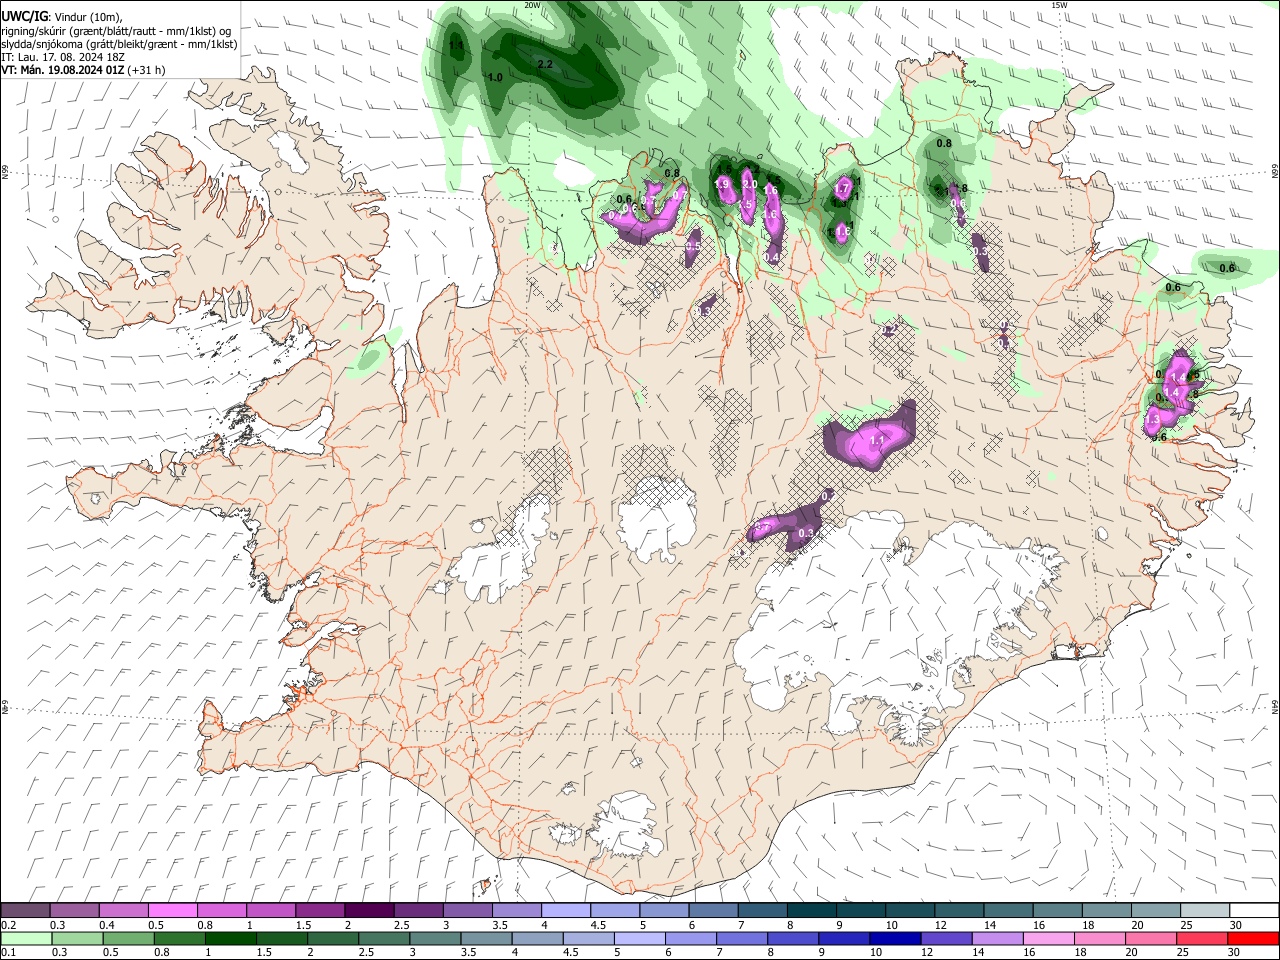The width and height of the screenshot is (1280, 960).
Task: Click the white swatch beside the 30 label
Action: click(1252, 911)
